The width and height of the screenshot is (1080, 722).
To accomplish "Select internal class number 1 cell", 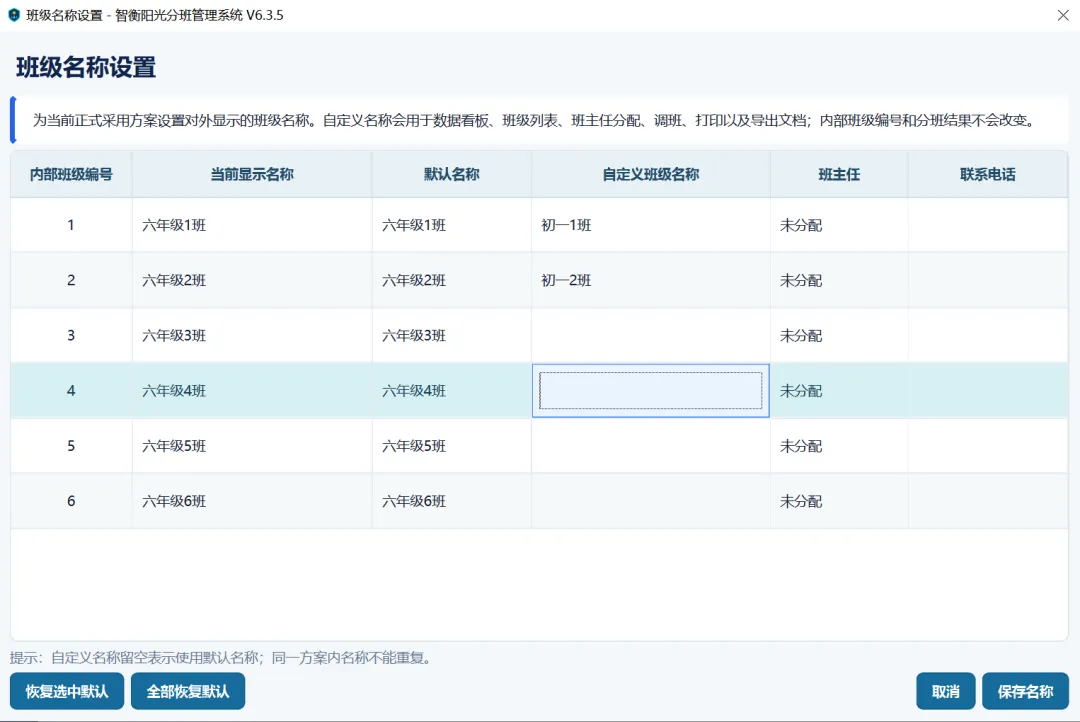I will coord(71,225).
